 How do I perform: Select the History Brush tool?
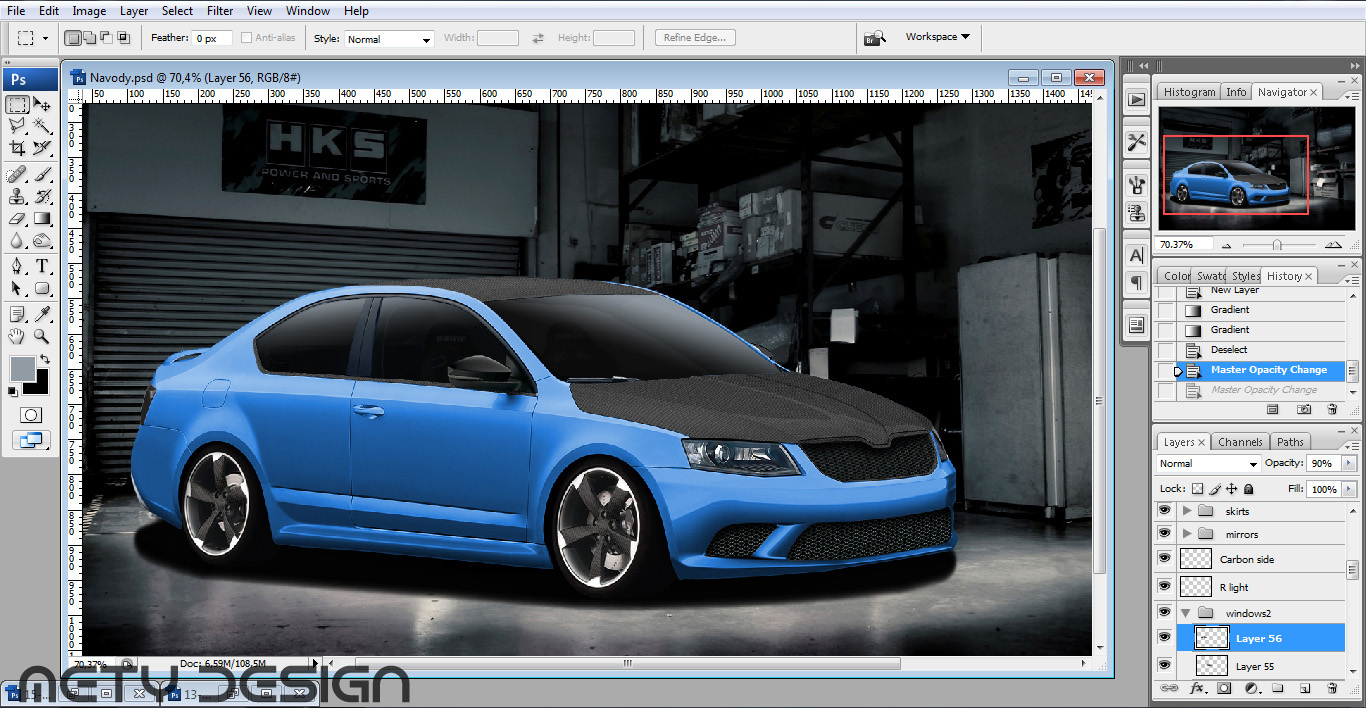click(42, 197)
